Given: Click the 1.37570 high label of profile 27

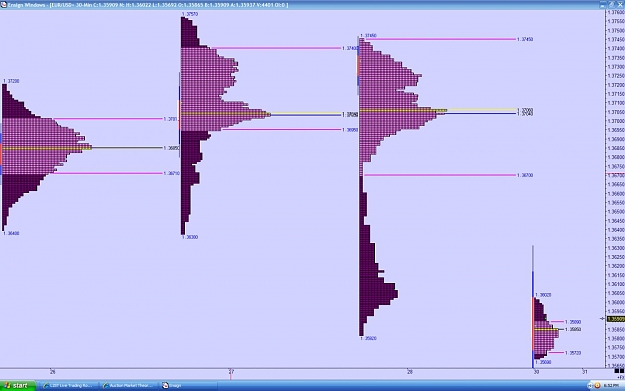Looking at the screenshot, I should coord(190,14).
